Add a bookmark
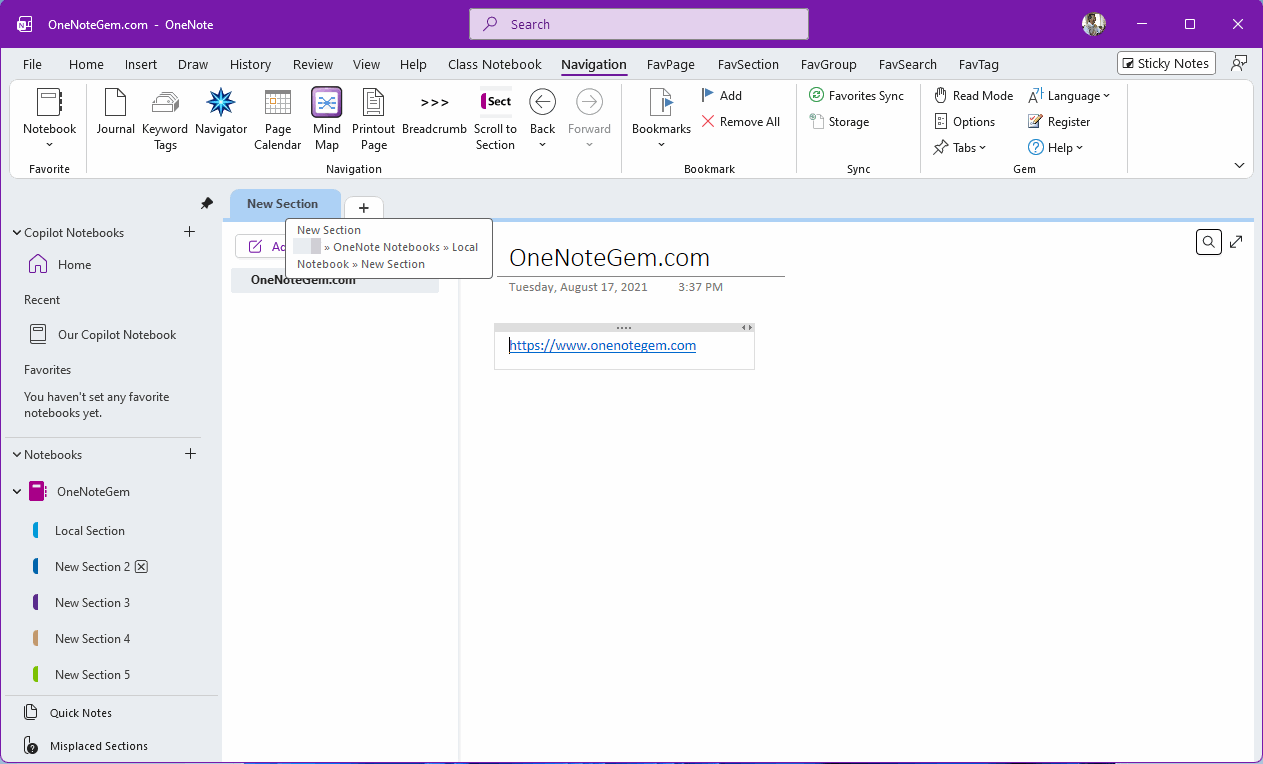The width and height of the screenshot is (1263, 764). [721, 95]
